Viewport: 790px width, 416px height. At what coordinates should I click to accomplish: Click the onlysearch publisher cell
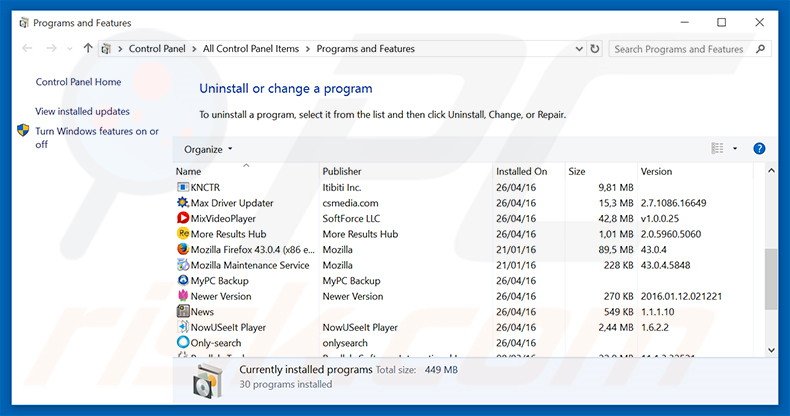point(345,343)
